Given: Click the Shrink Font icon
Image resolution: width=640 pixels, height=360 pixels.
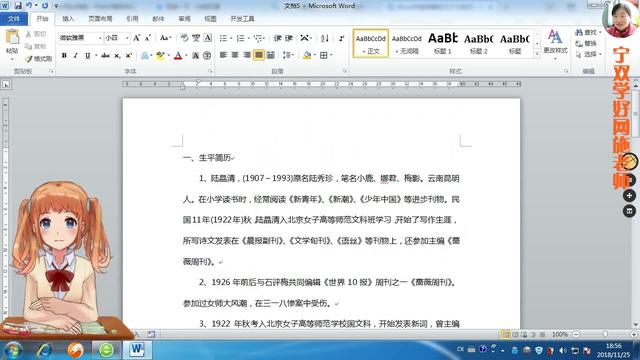Looking at the screenshot, I should coord(148,38).
